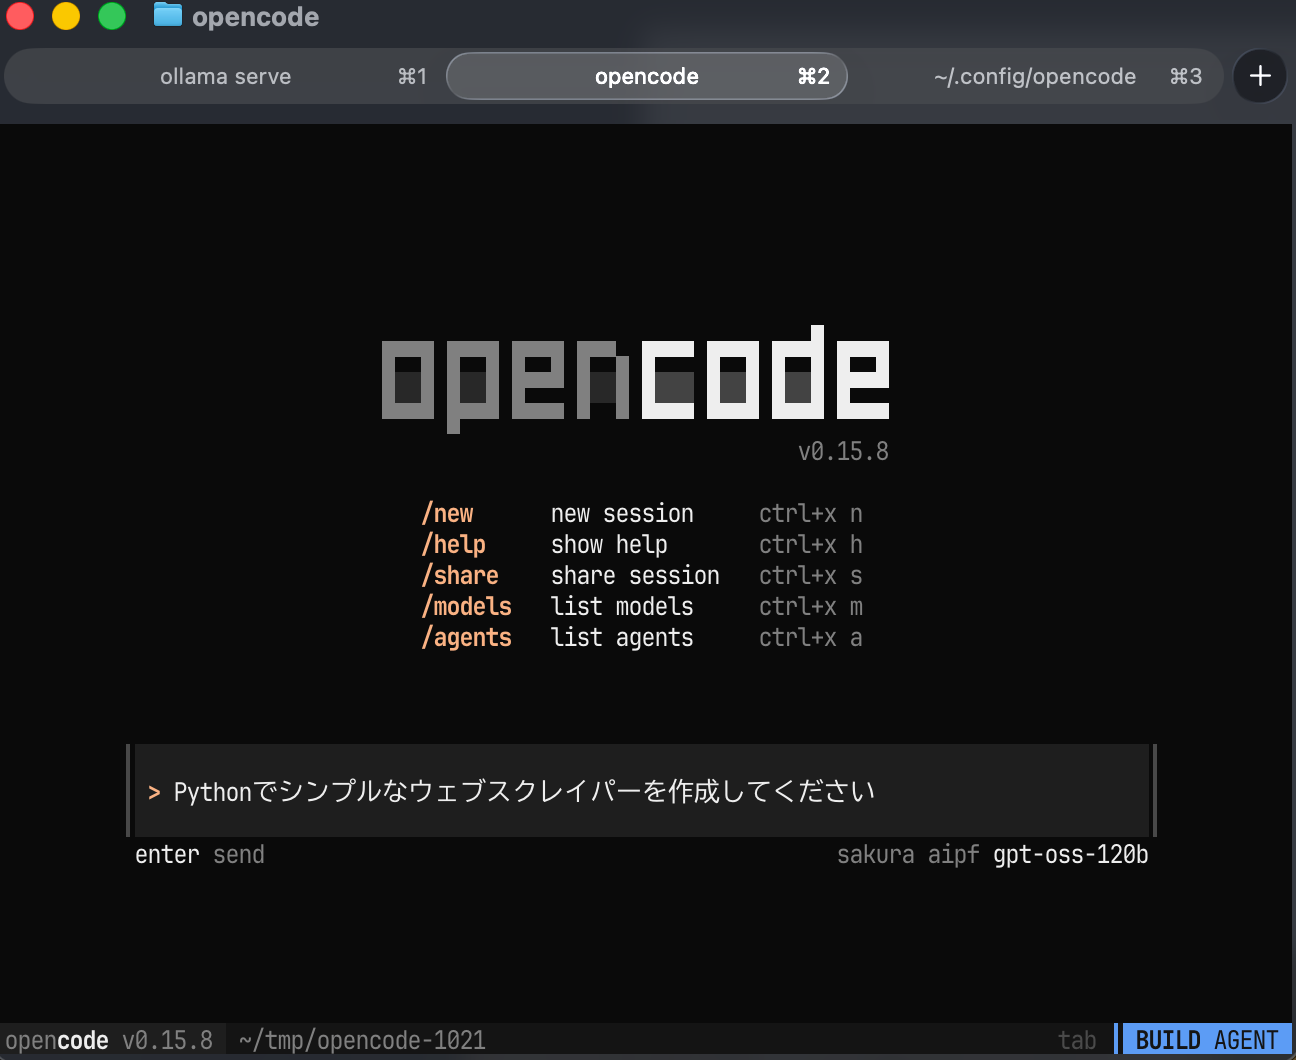The height and width of the screenshot is (1060, 1296).
Task: Click the ctrl+x m shortcut hint
Action: click(810, 607)
